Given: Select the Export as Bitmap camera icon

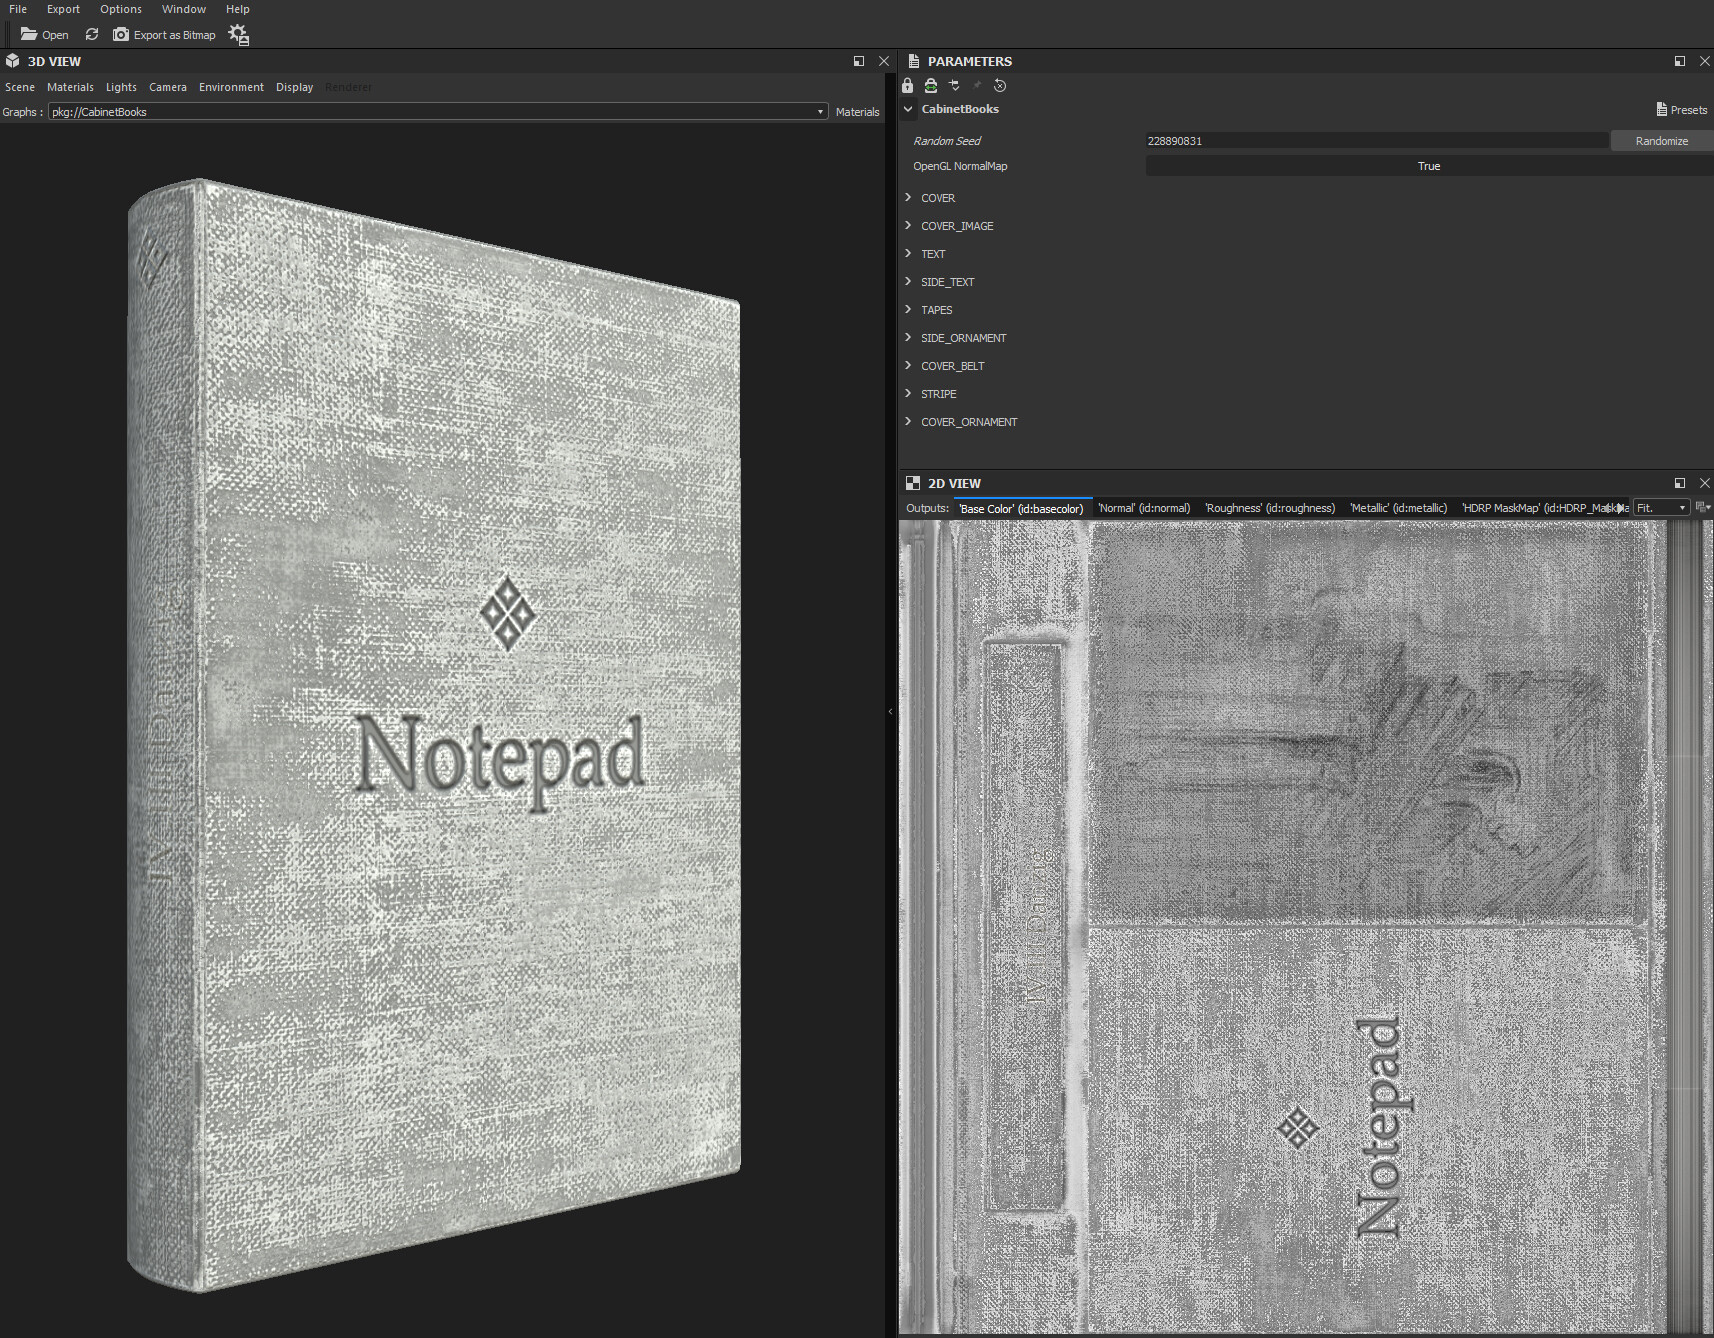Looking at the screenshot, I should 121,34.
